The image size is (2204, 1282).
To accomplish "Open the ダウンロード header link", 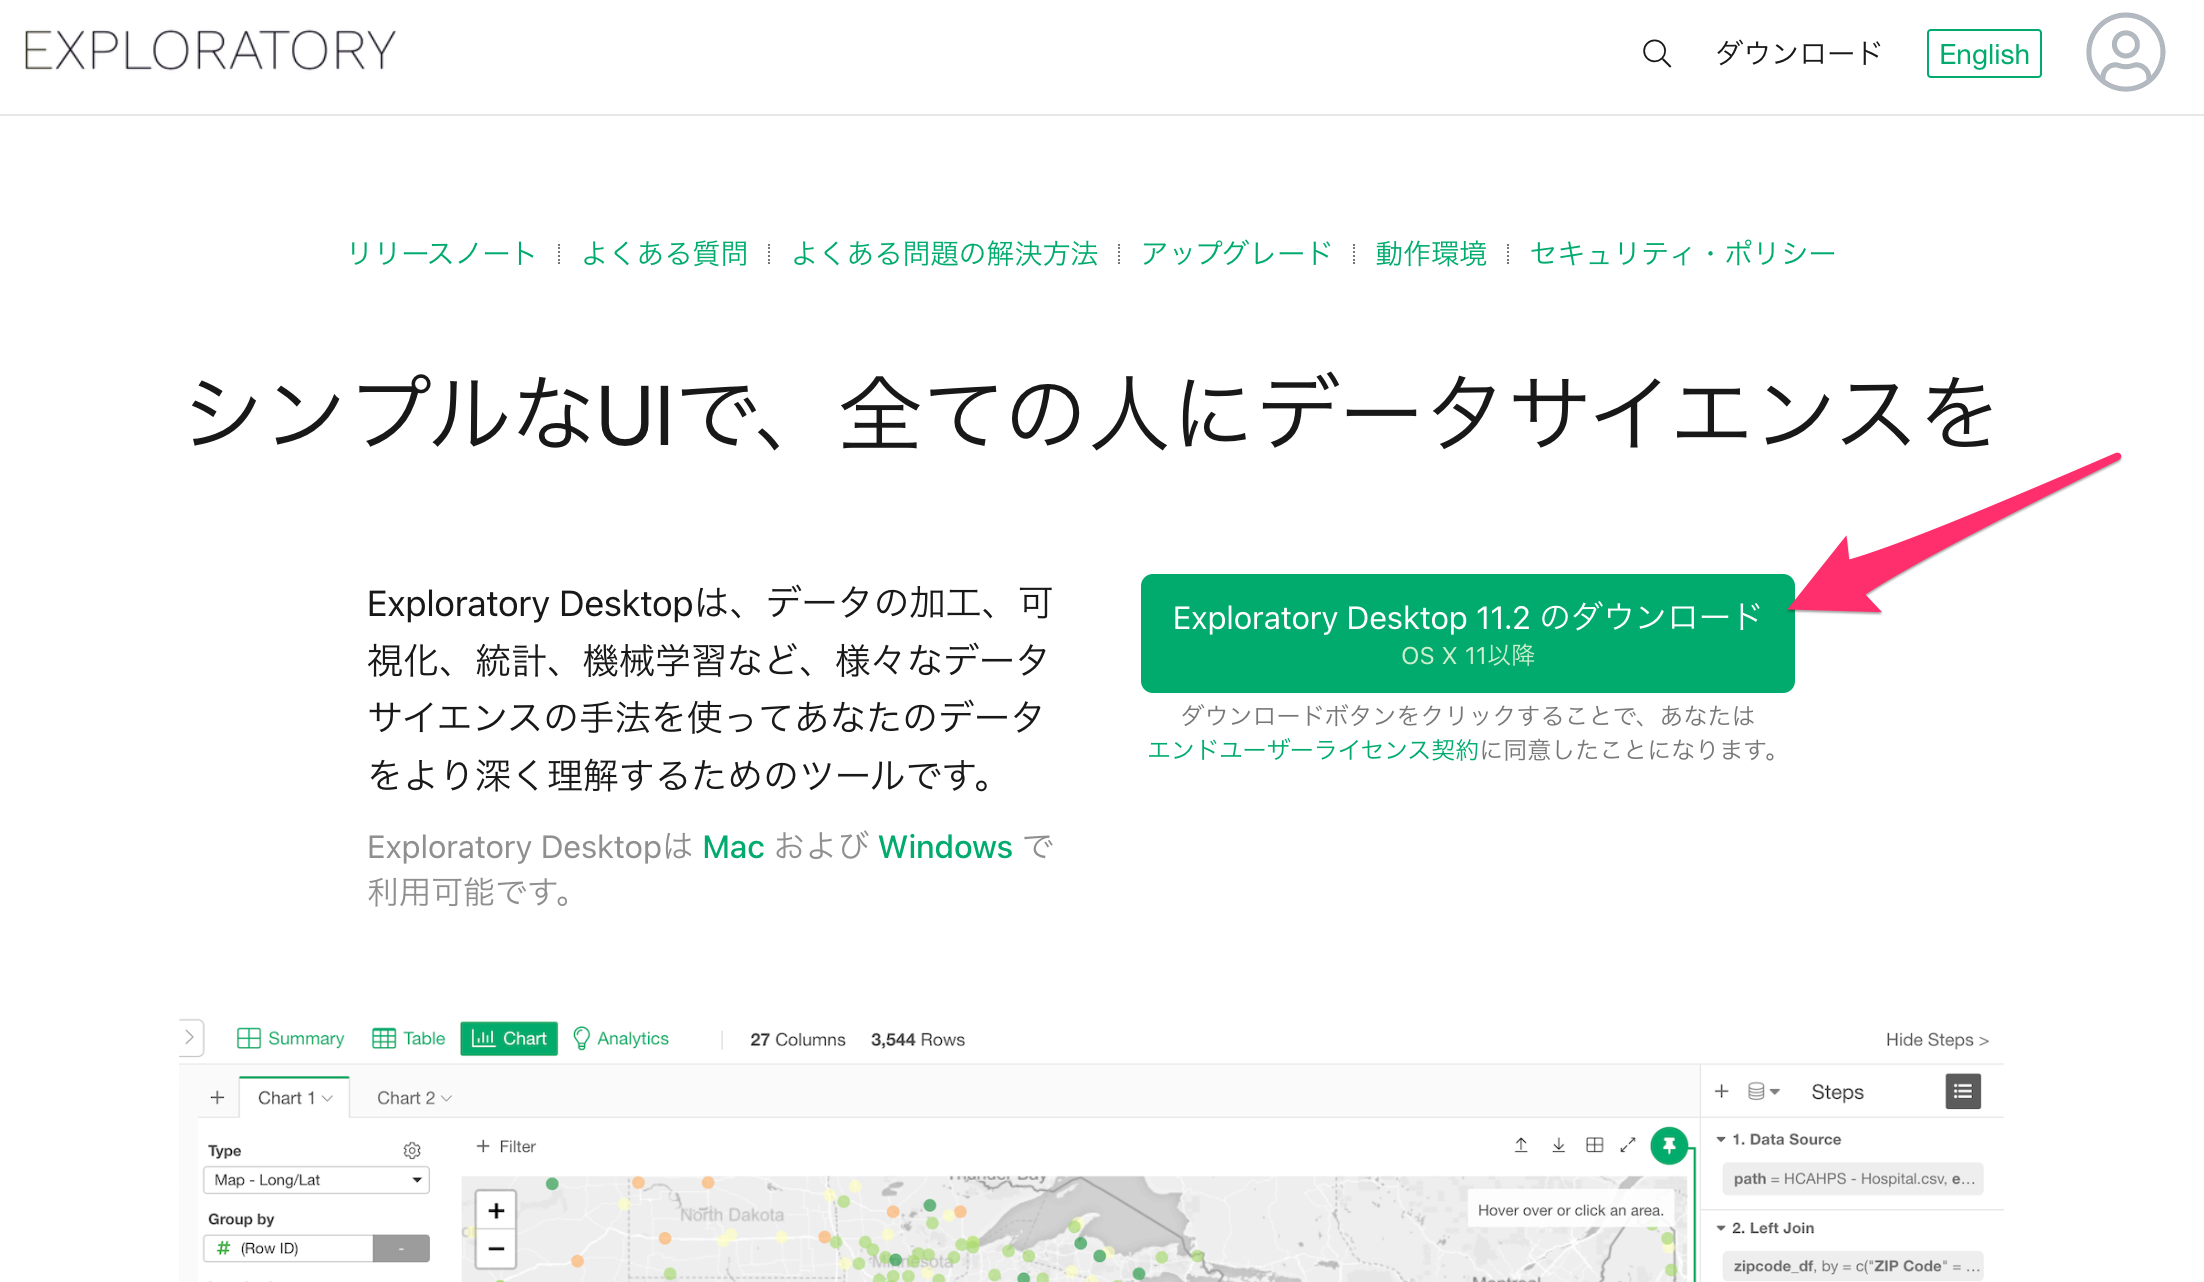I will [x=1799, y=53].
